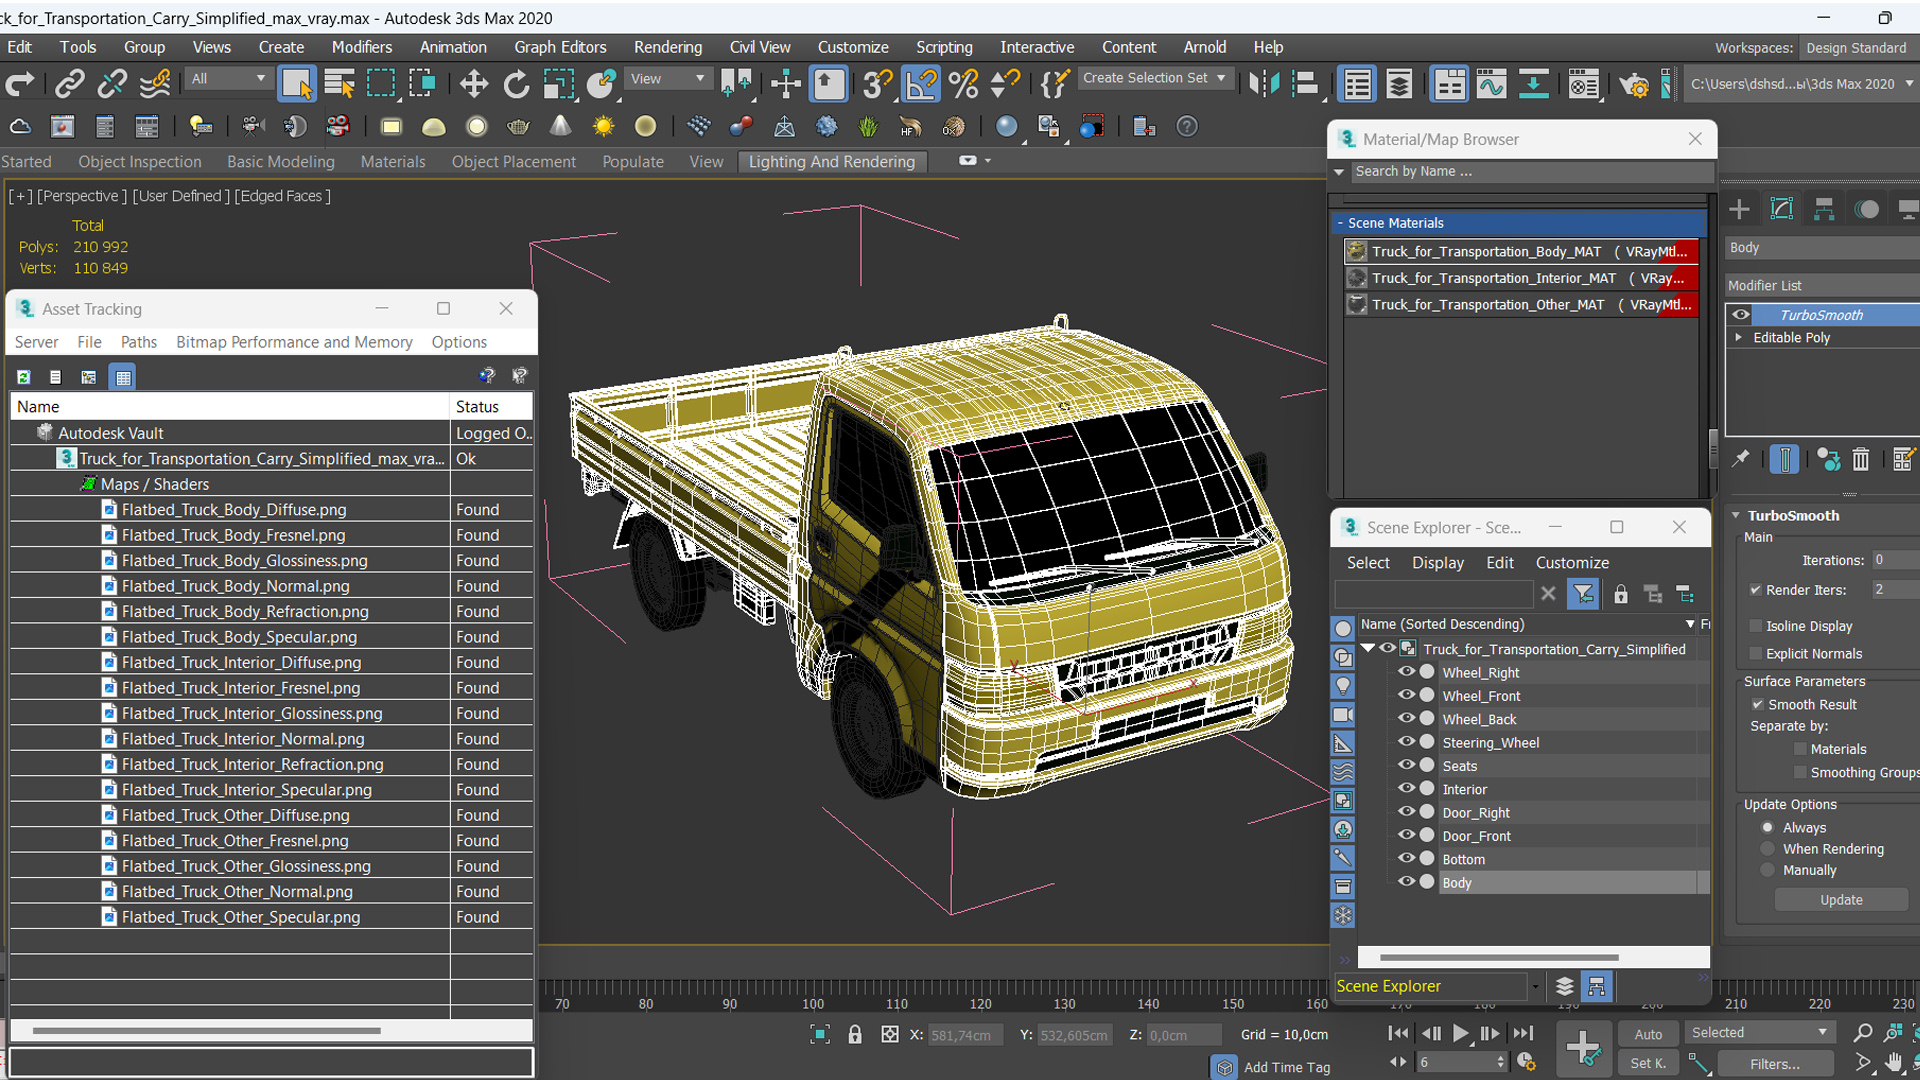Toggle visibility eye for Body object

1406,882
